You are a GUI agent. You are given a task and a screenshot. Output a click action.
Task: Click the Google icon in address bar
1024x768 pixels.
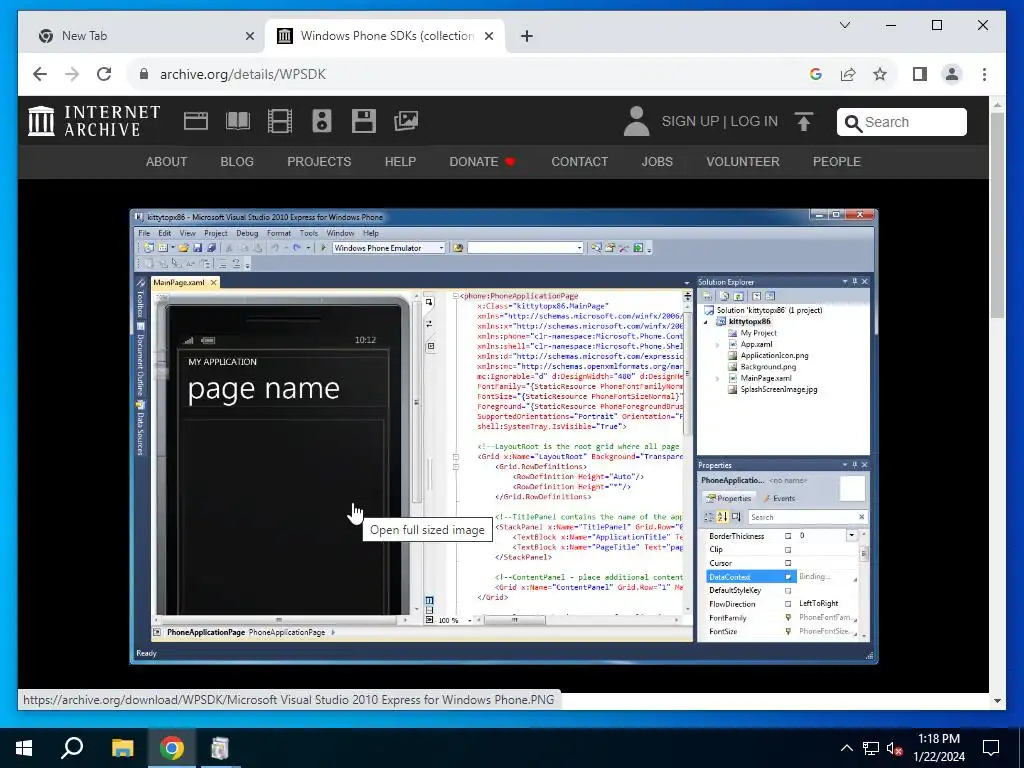pos(815,74)
